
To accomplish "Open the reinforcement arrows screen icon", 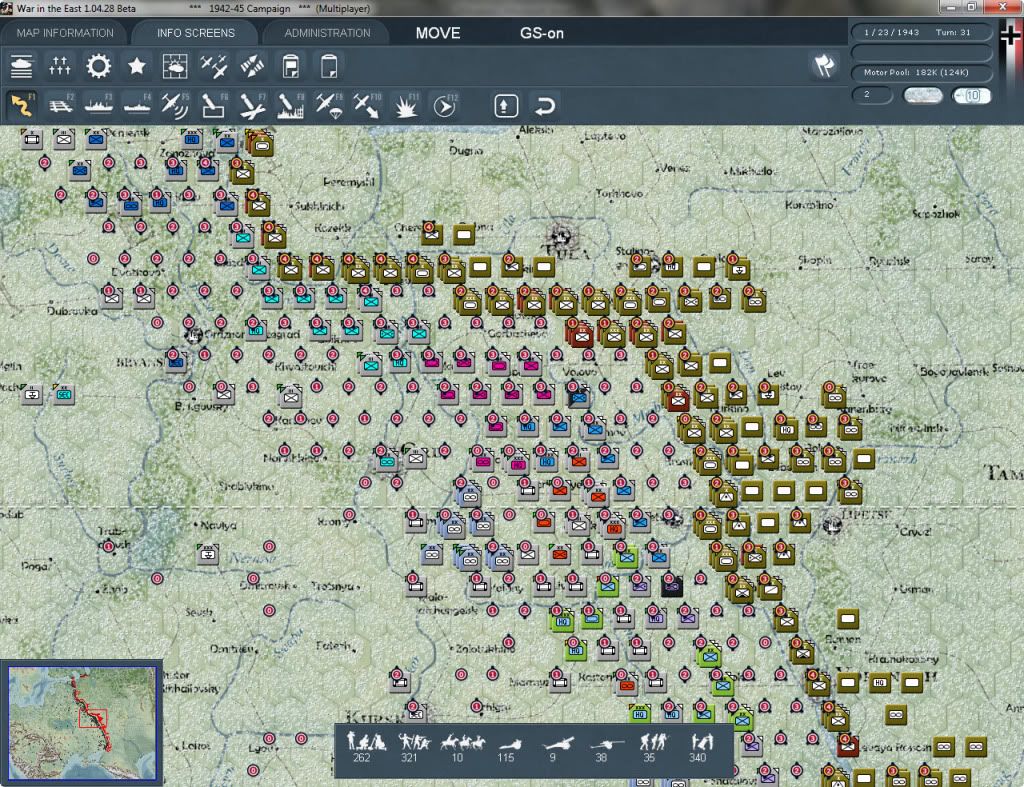I will point(252,66).
